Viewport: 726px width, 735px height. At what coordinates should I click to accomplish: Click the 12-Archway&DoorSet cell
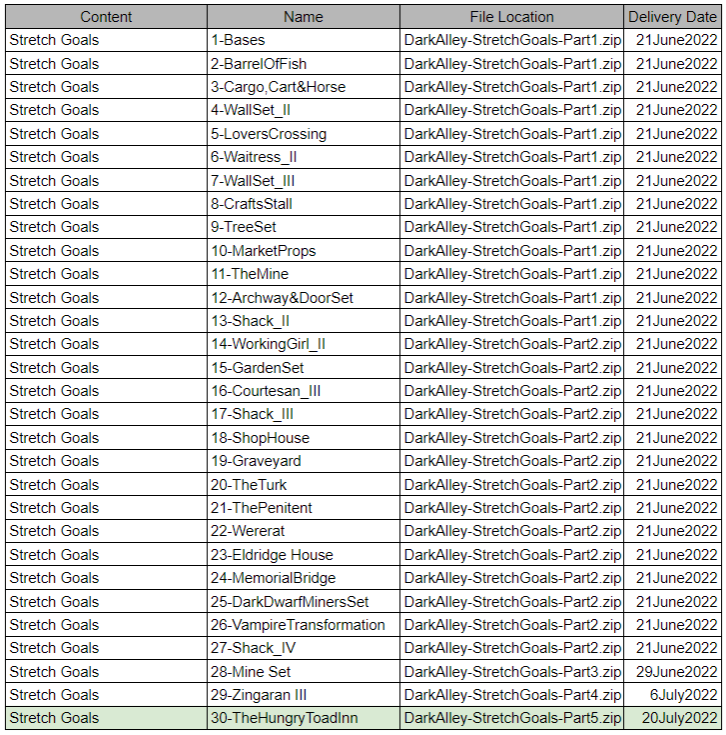pyautogui.click(x=303, y=298)
